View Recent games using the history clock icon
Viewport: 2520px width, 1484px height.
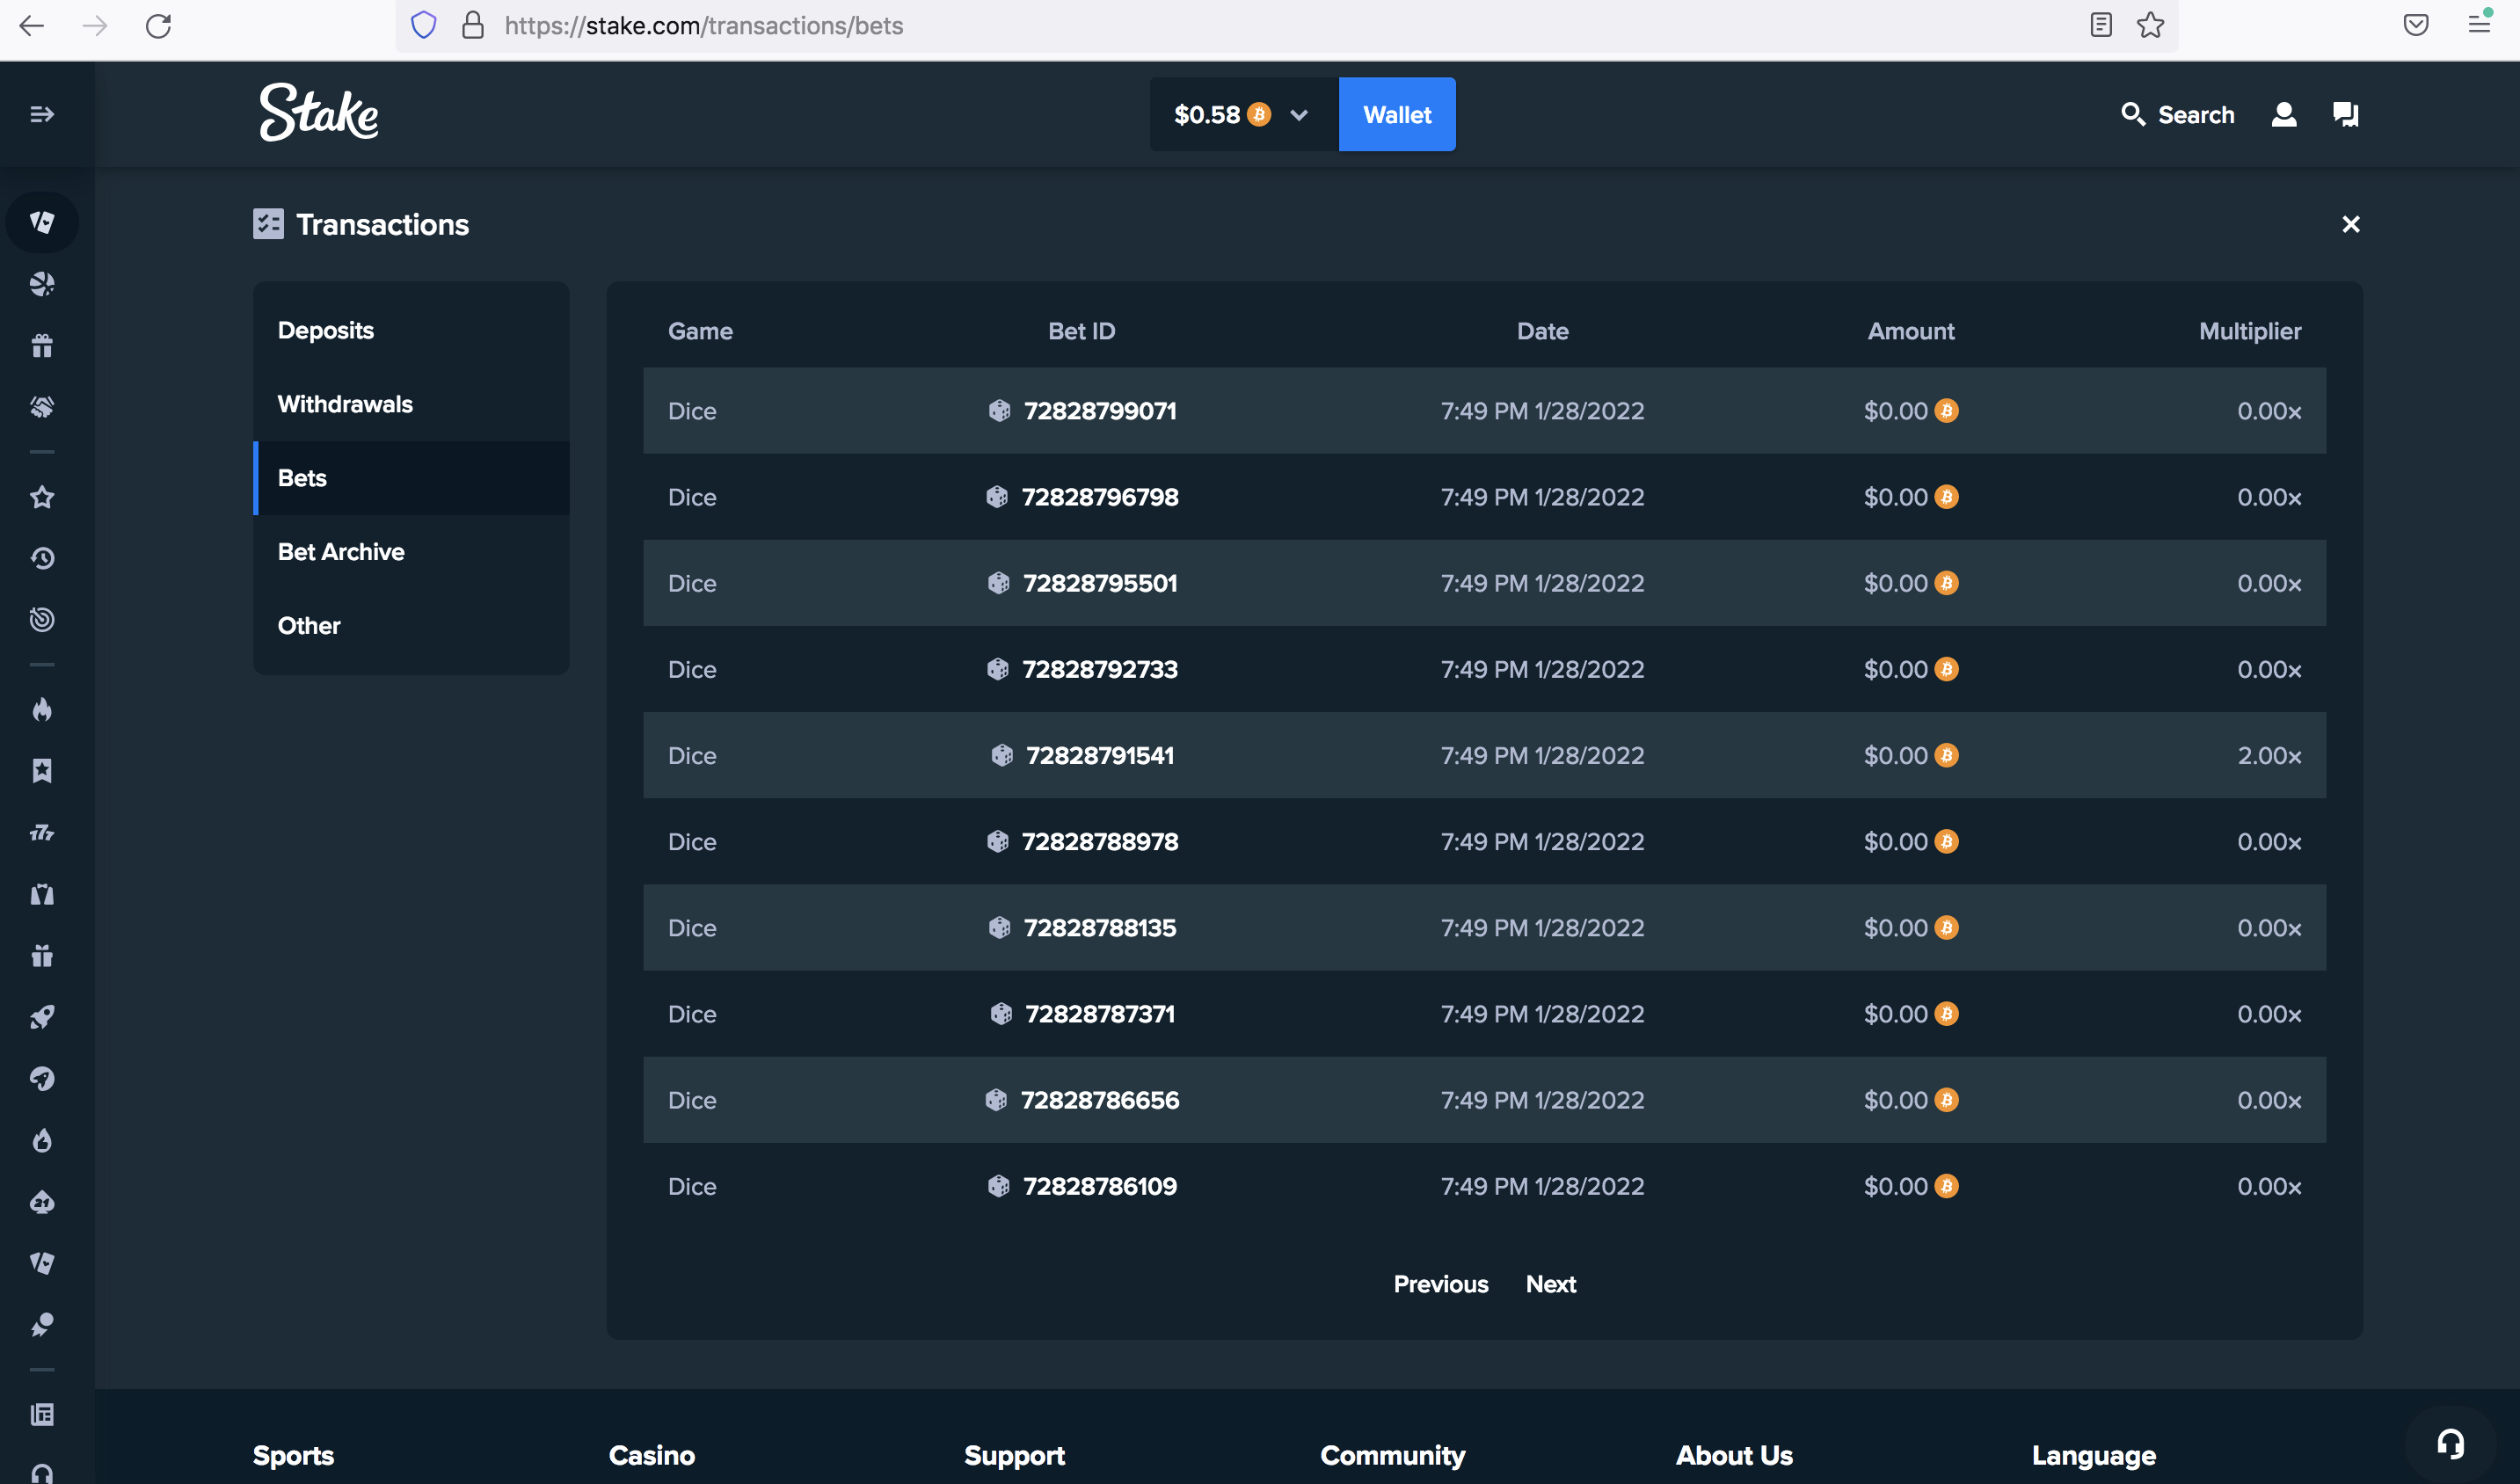[x=42, y=558]
